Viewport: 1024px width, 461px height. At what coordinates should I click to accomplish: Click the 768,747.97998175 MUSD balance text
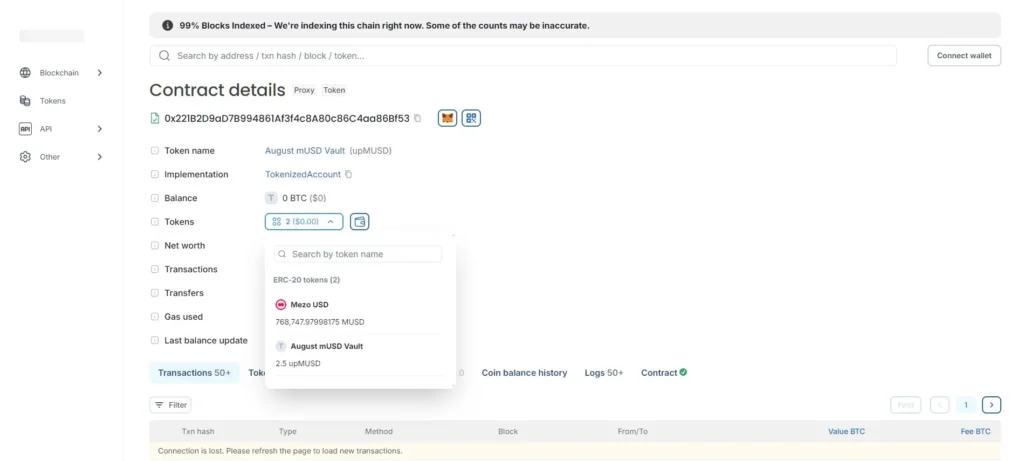(x=320, y=322)
